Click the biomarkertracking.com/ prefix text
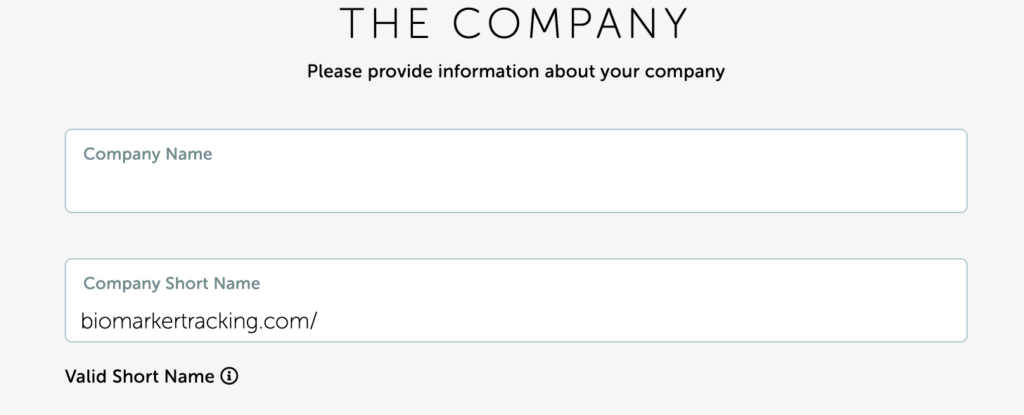The width and height of the screenshot is (1024, 415). (199, 320)
